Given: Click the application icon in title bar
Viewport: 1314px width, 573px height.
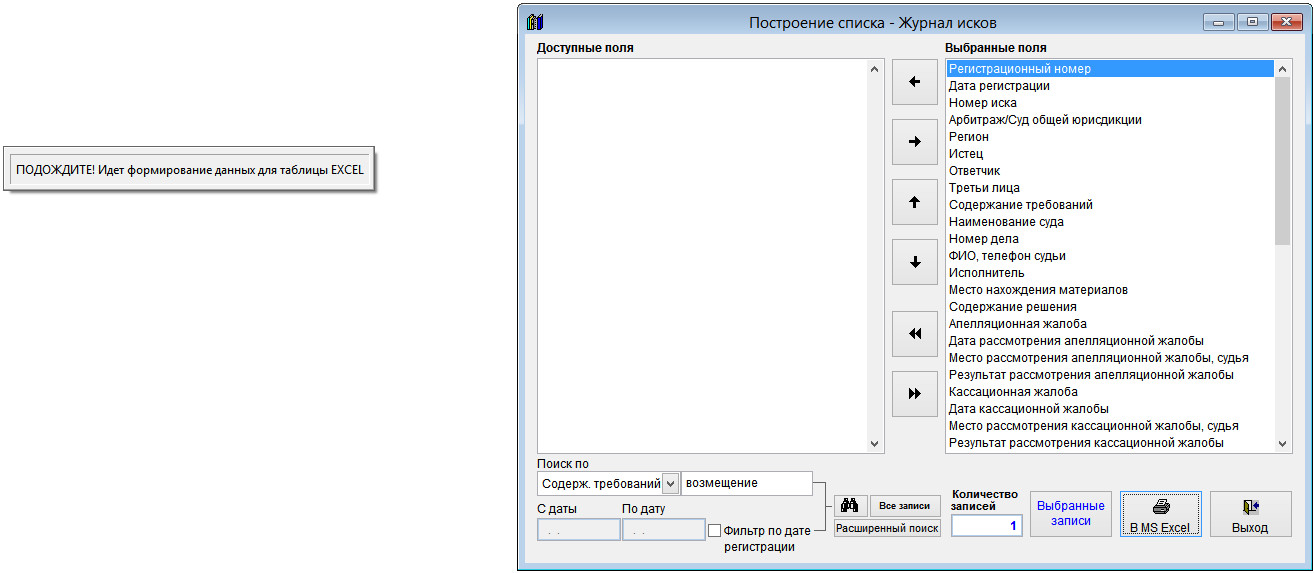Looking at the screenshot, I should point(534,22).
